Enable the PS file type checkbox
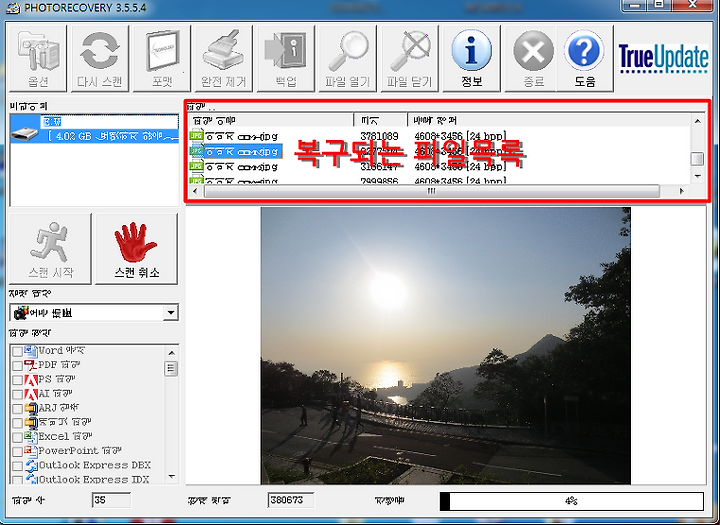Image resolution: width=720 pixels, height=525 pixels. click(x=17, y=380)
